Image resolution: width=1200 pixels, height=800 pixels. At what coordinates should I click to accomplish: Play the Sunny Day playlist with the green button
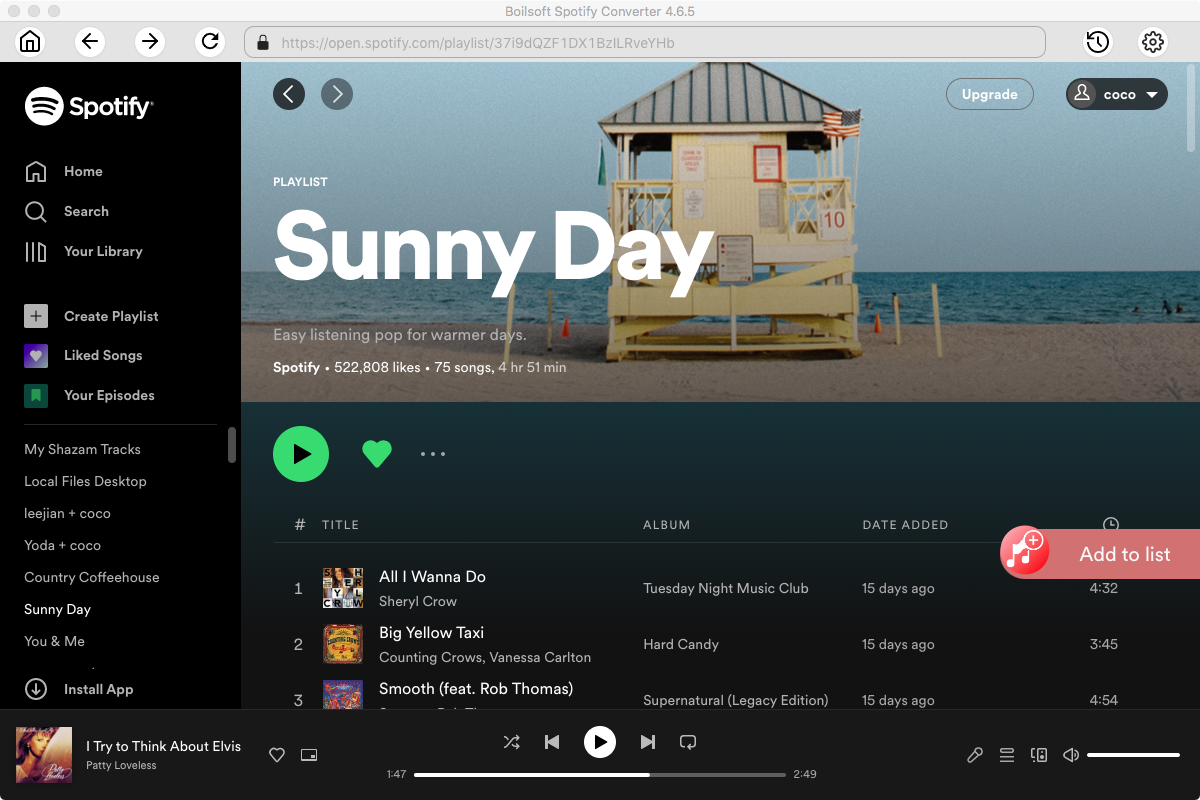pos(301,454)
